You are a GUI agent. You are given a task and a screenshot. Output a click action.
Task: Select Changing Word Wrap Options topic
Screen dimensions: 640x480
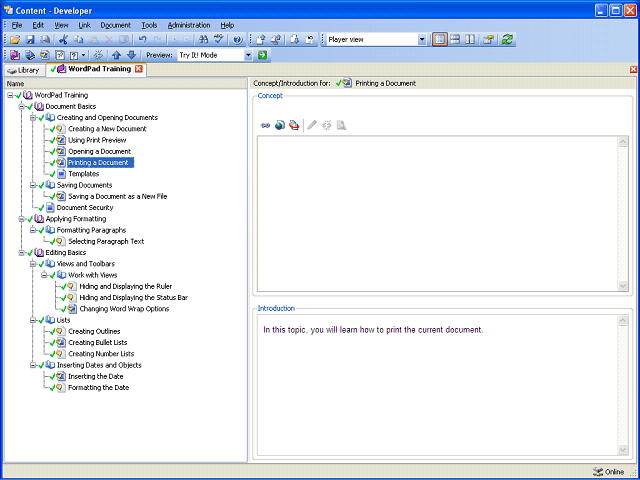pos(124,309)
